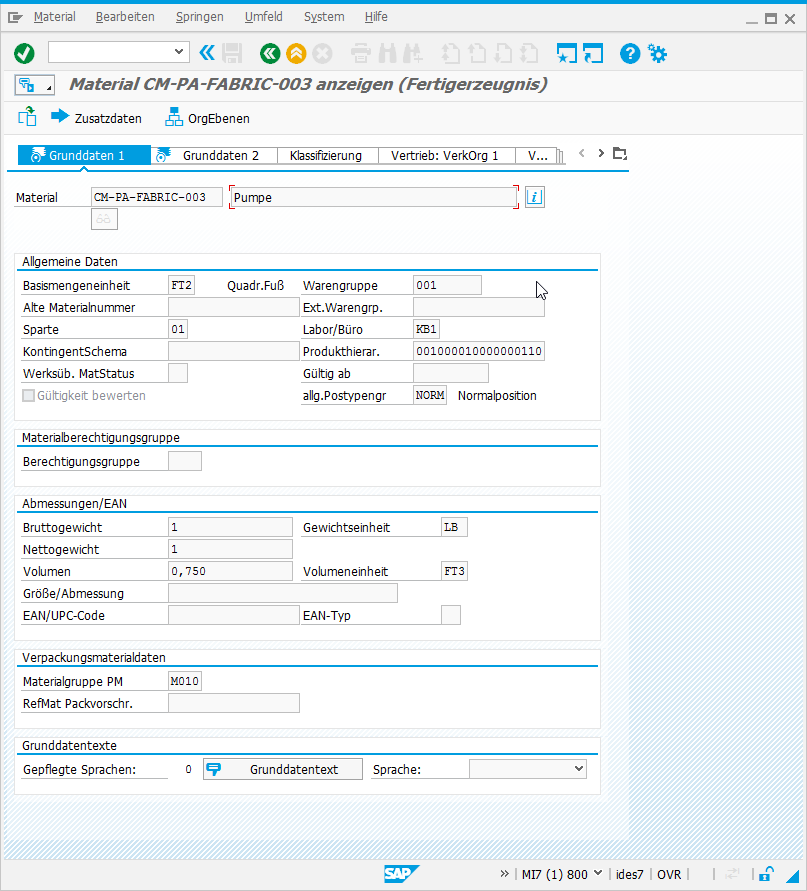Open the Bearbeiten menu

125,17
